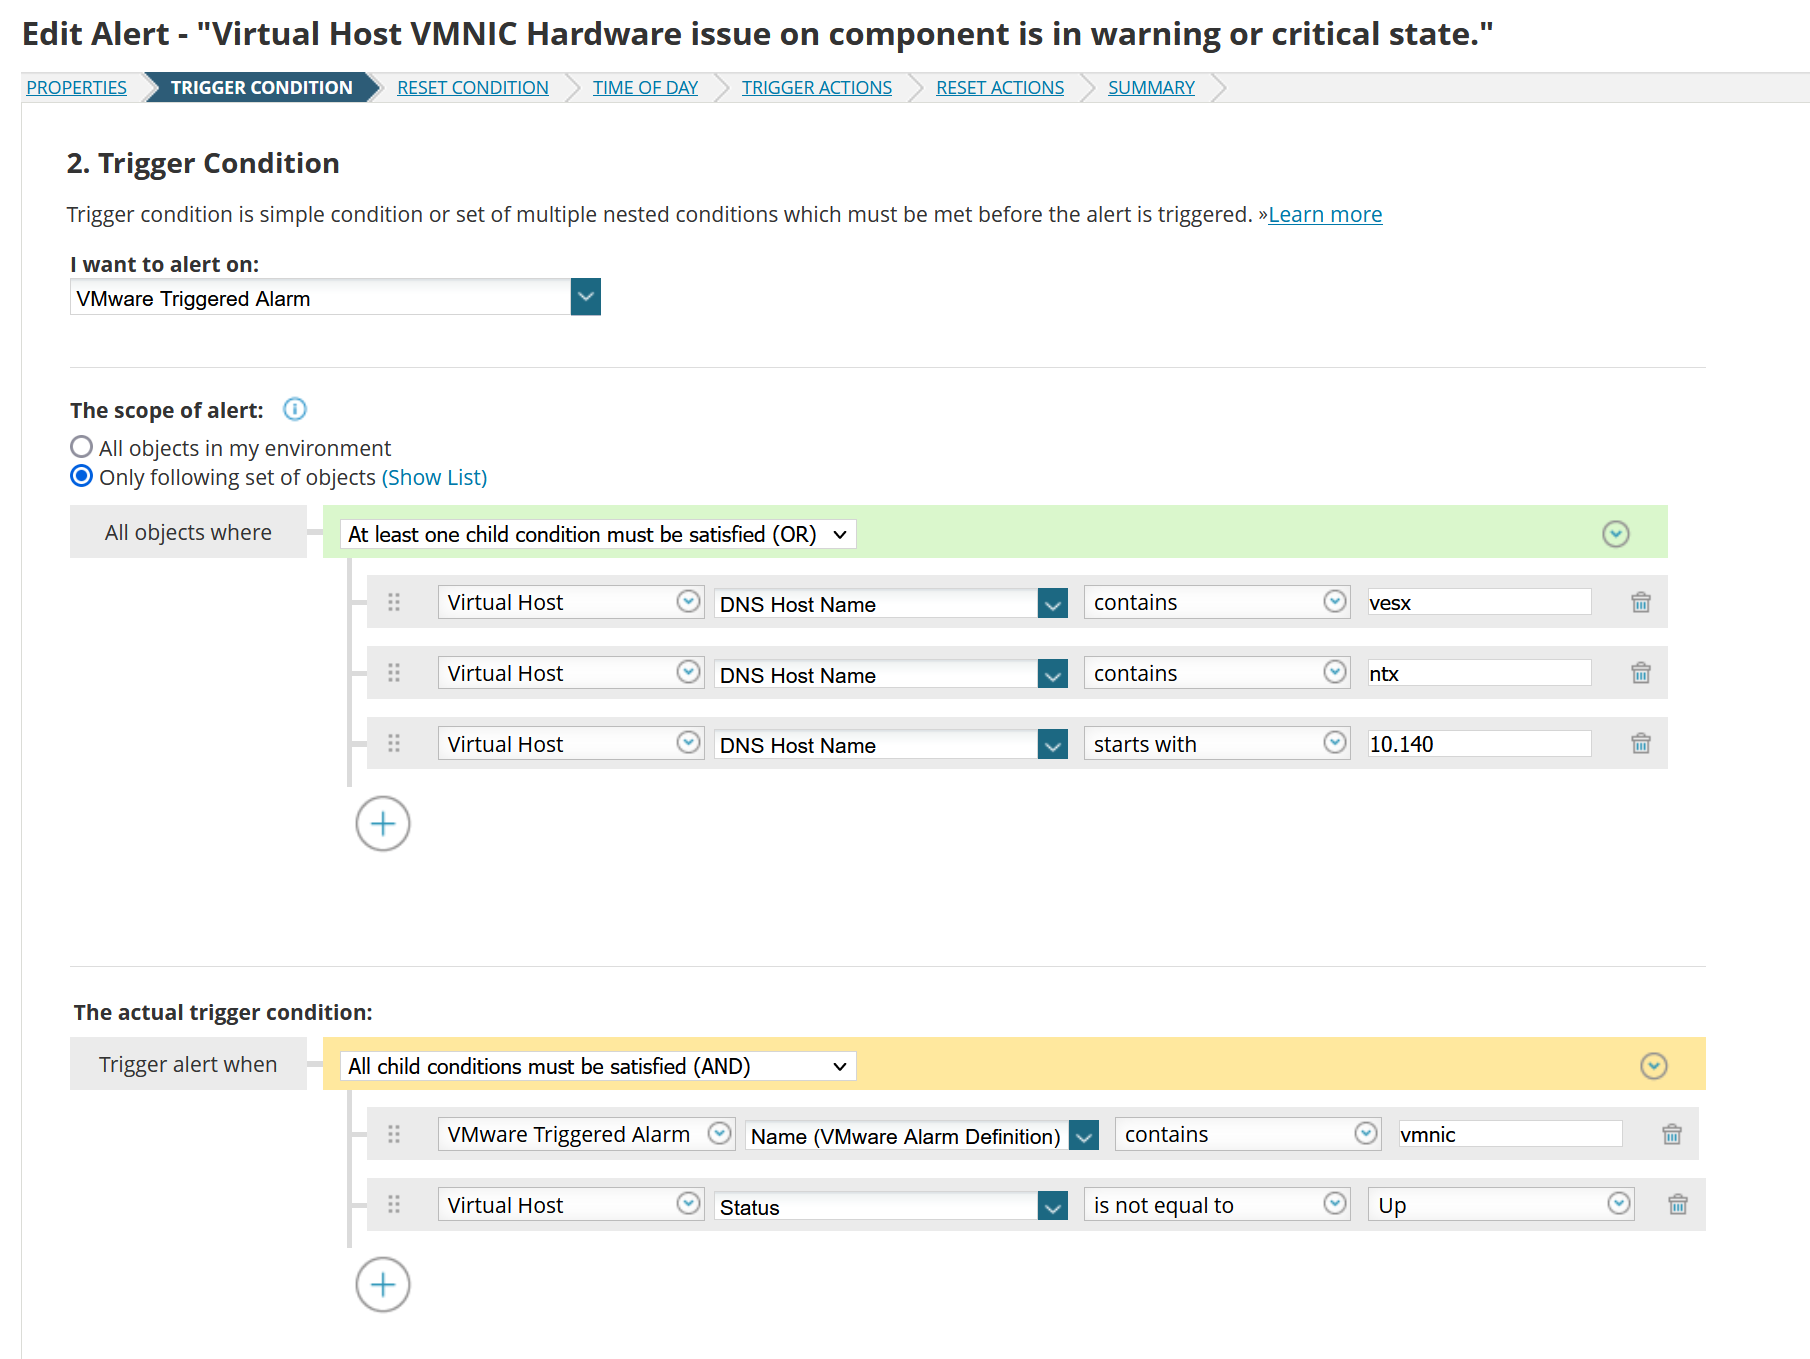This screenshot has width=1810, height=1359.
Task: Delete the 'vesx' scope condition row
Action: point(1641,602)
